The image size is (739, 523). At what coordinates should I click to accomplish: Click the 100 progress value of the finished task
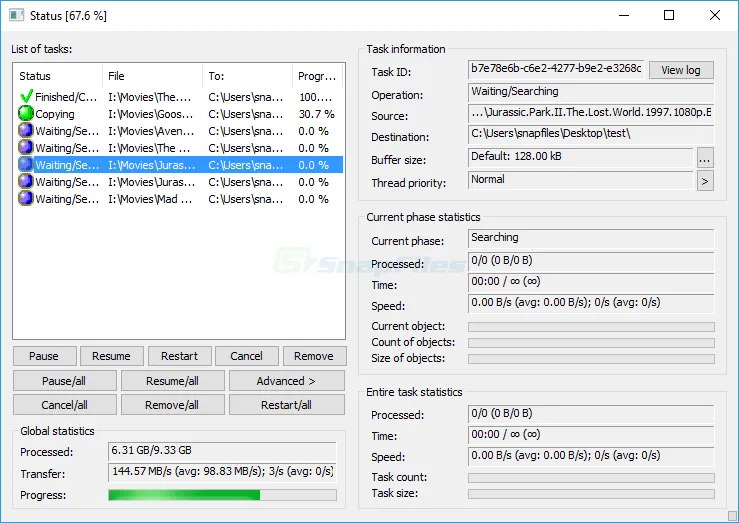coord(315,97)
